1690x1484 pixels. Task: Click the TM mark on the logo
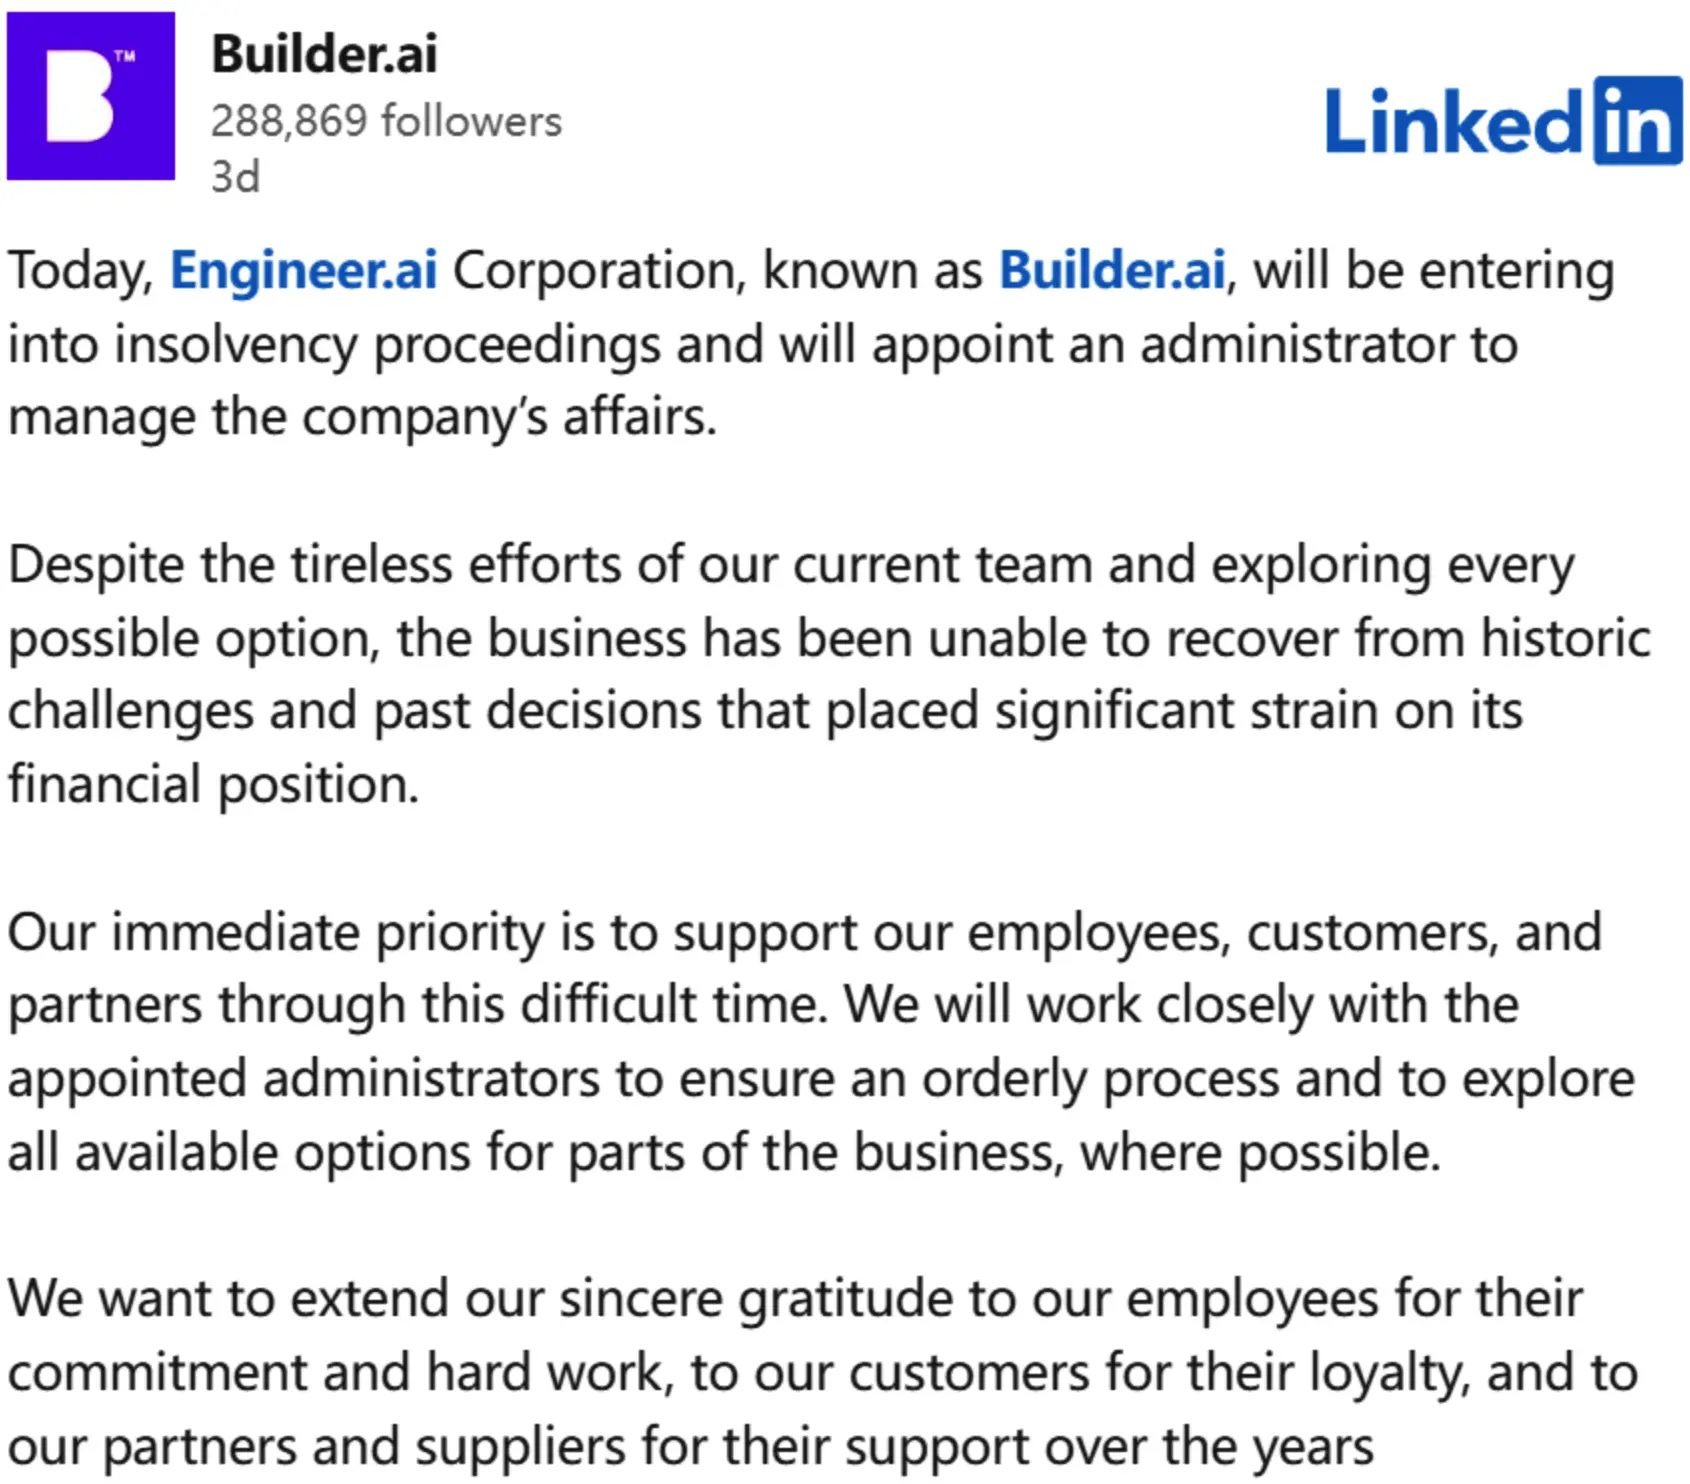pyautogui.click(x=125, y=57)
